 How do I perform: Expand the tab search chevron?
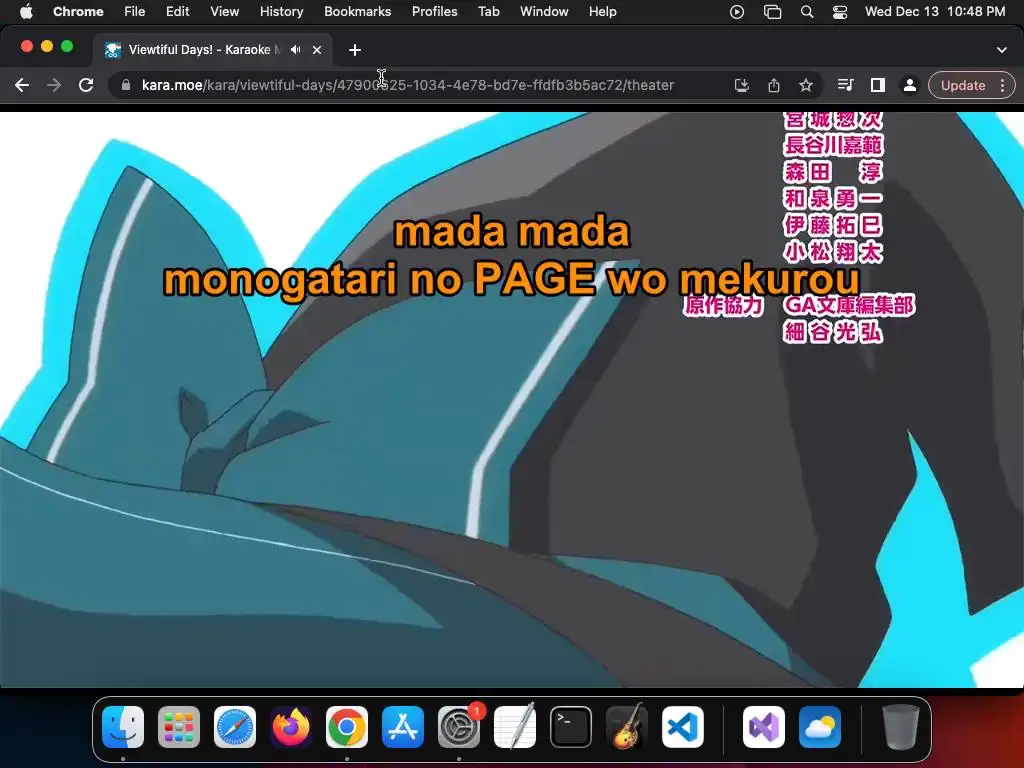pyautogui.click(x=1002, y=50)
